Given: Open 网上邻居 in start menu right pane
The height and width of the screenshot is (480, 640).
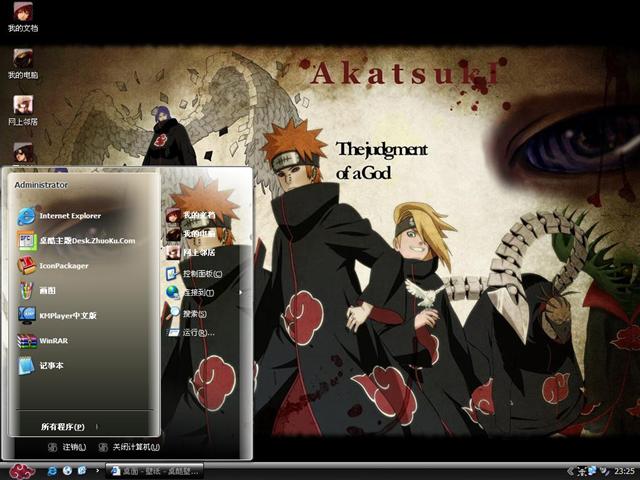Looking at the screenshot, I should tap(191, 253).
